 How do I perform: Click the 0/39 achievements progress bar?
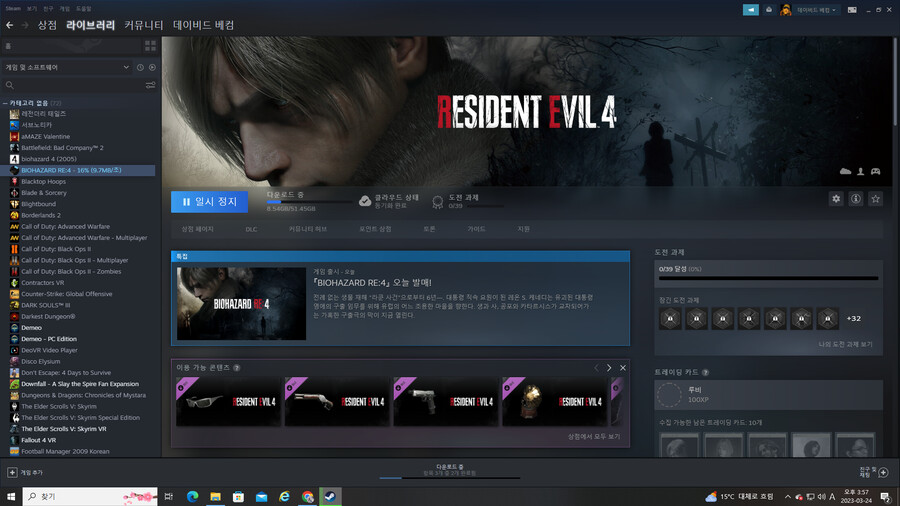point(768,278)
